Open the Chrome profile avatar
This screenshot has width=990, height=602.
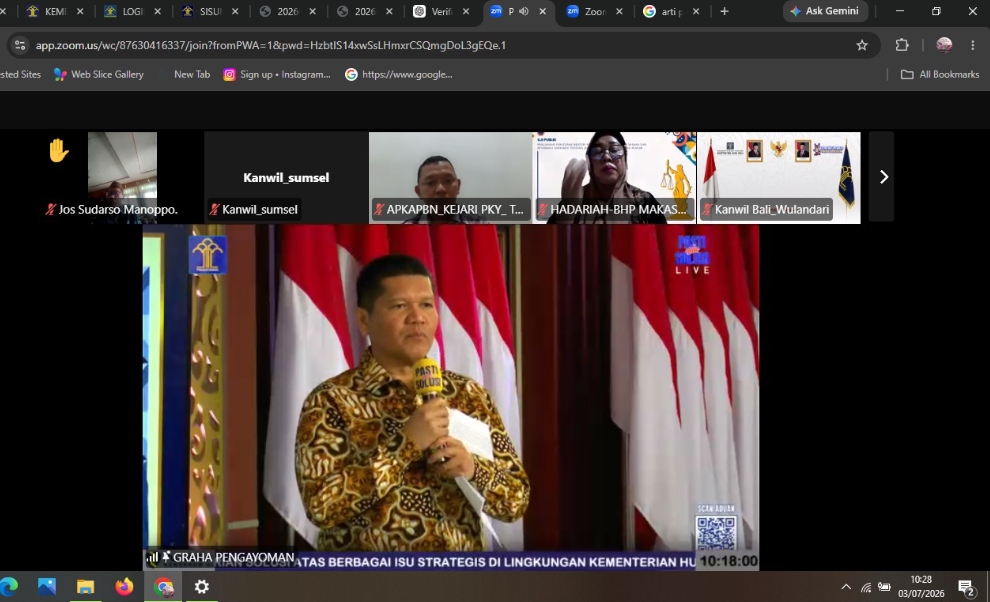click(944, 45)
